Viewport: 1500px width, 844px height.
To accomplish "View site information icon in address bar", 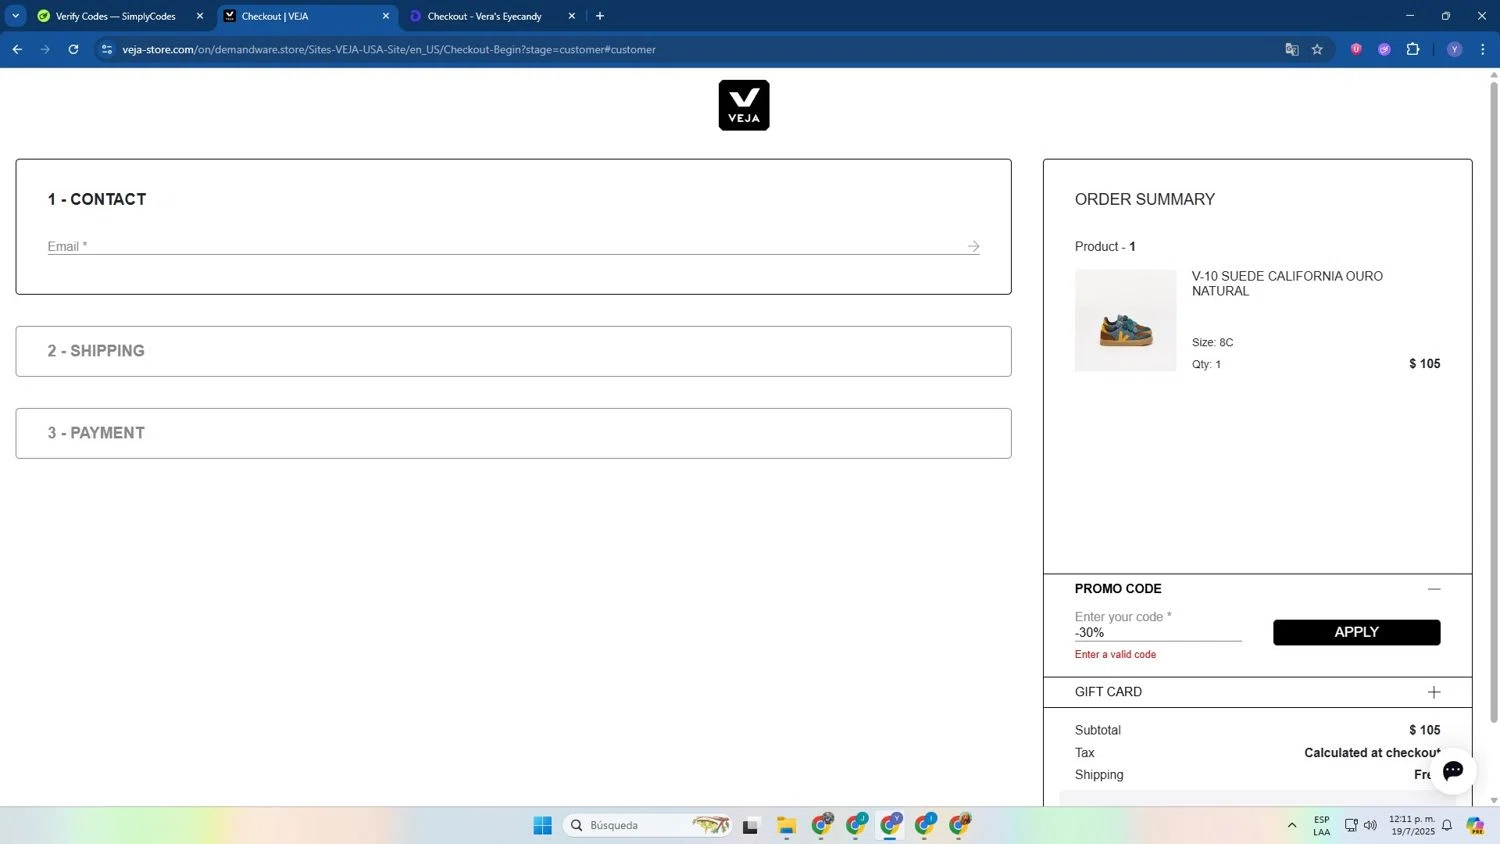I will pos(107,49).
